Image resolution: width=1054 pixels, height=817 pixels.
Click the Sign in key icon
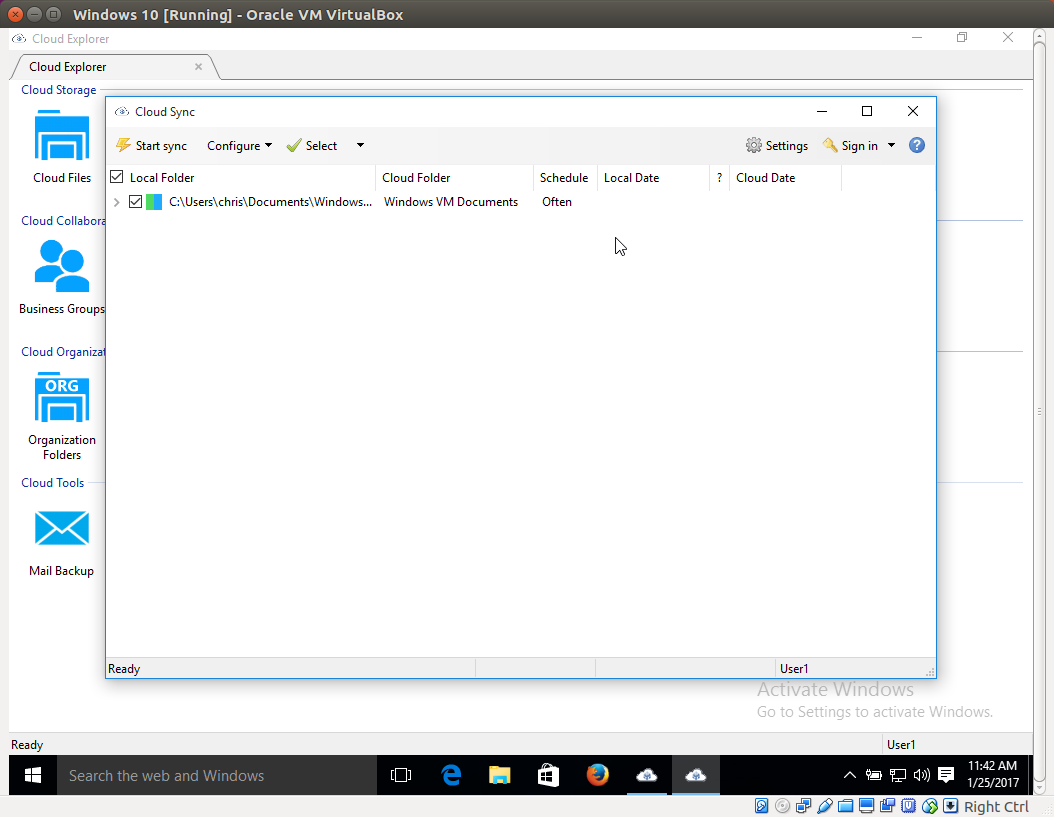[x=830, y=145]
